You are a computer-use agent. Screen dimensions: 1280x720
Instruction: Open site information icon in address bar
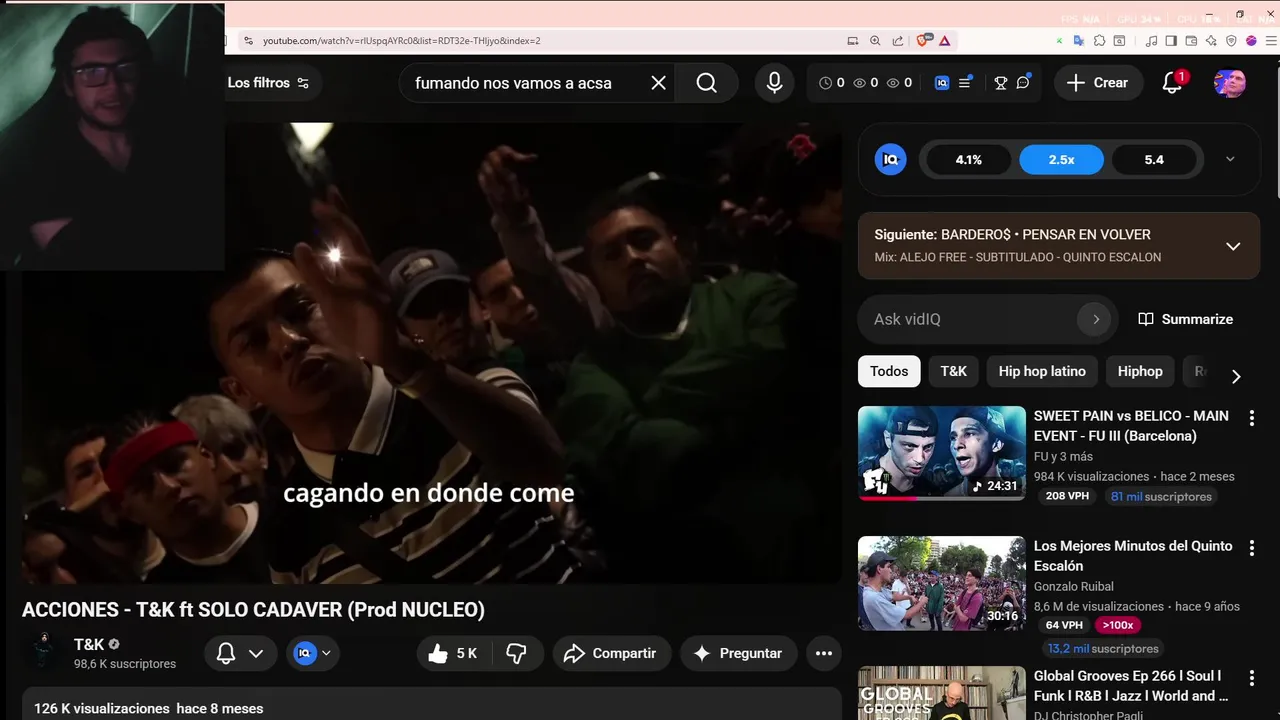click(x=248, y=41)
